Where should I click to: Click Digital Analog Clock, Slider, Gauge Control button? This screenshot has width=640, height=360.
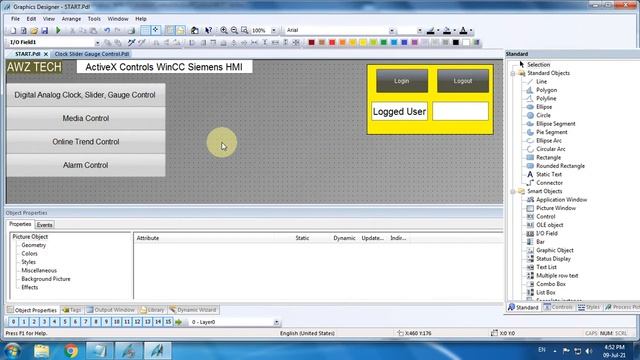86,95
